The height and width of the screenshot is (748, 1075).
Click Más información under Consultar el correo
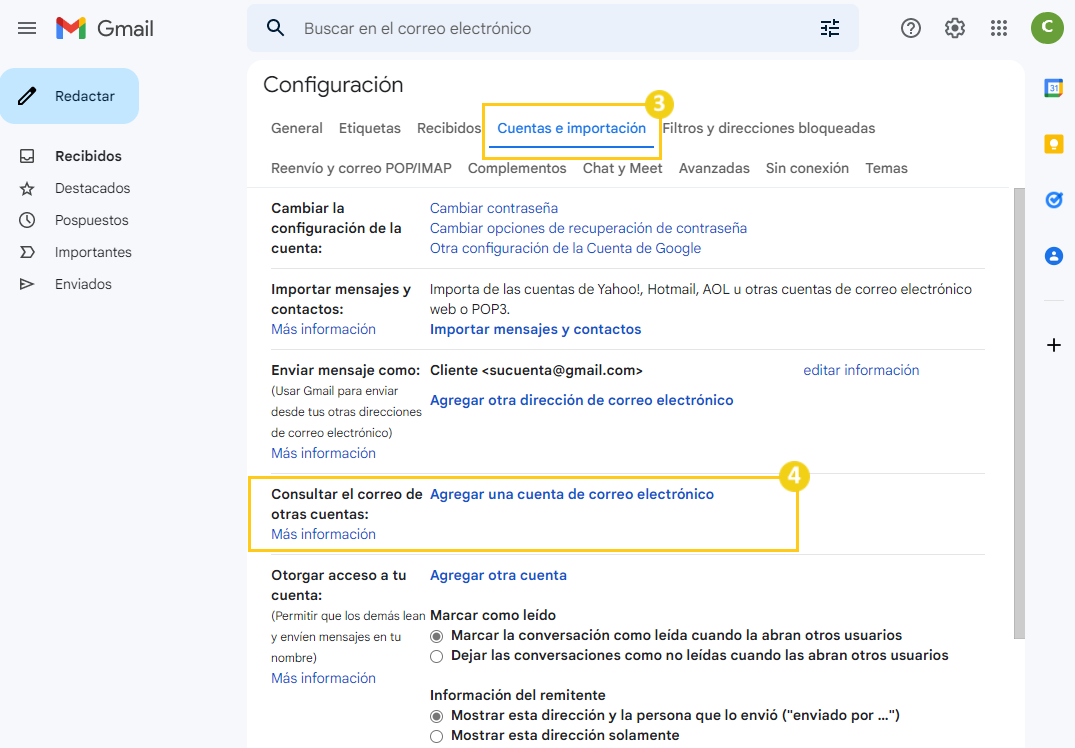coord(324,534)
